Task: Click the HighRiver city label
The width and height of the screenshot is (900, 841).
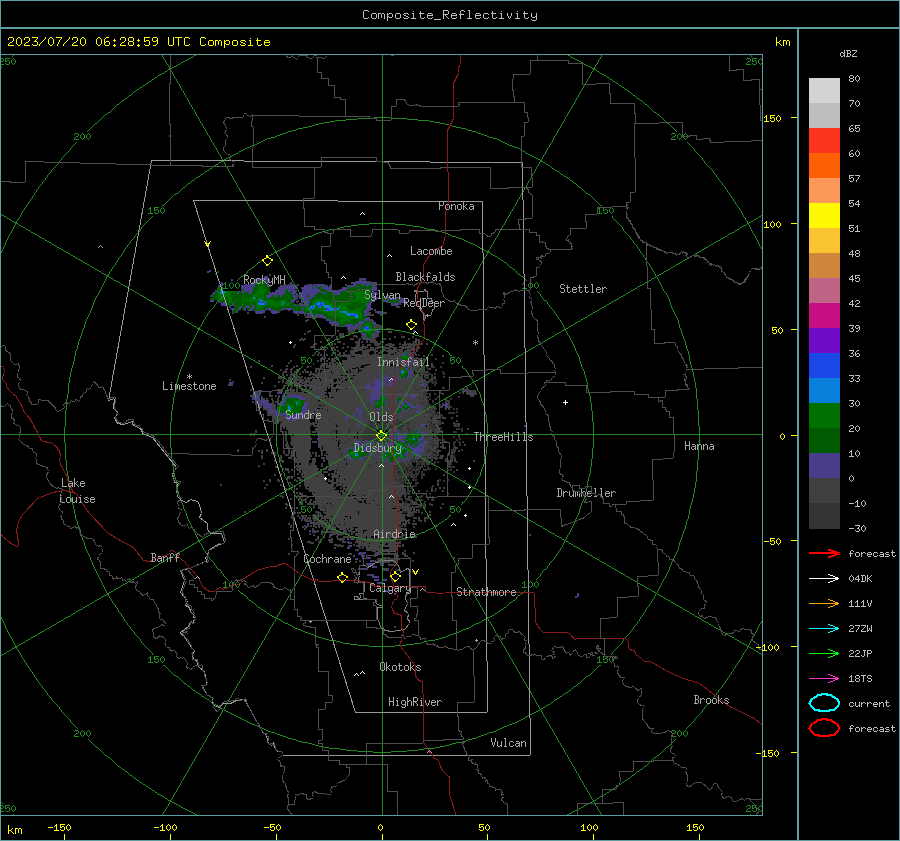Action: [415, 702]
